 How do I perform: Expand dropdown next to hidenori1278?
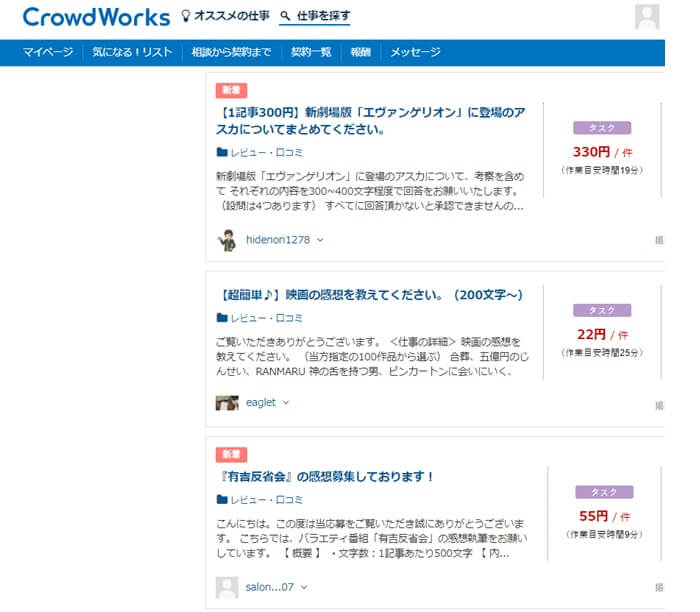pos(320,240)
